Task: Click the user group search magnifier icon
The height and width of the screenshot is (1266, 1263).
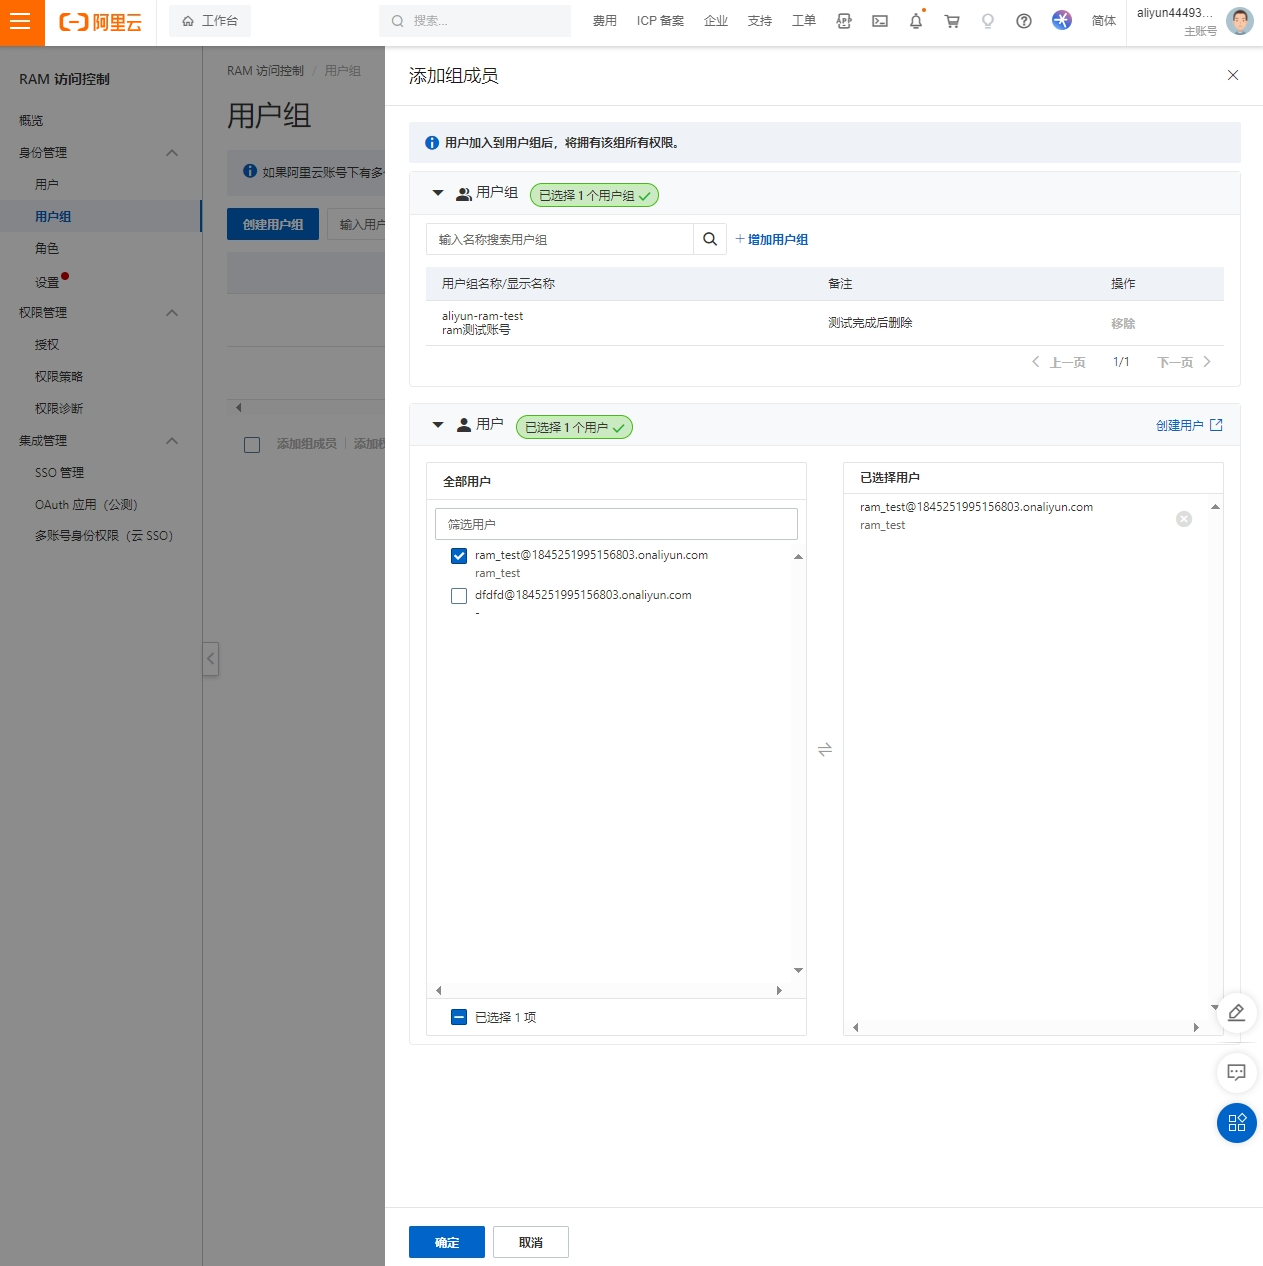Action: pyautogui.click(x=710, y=239)
